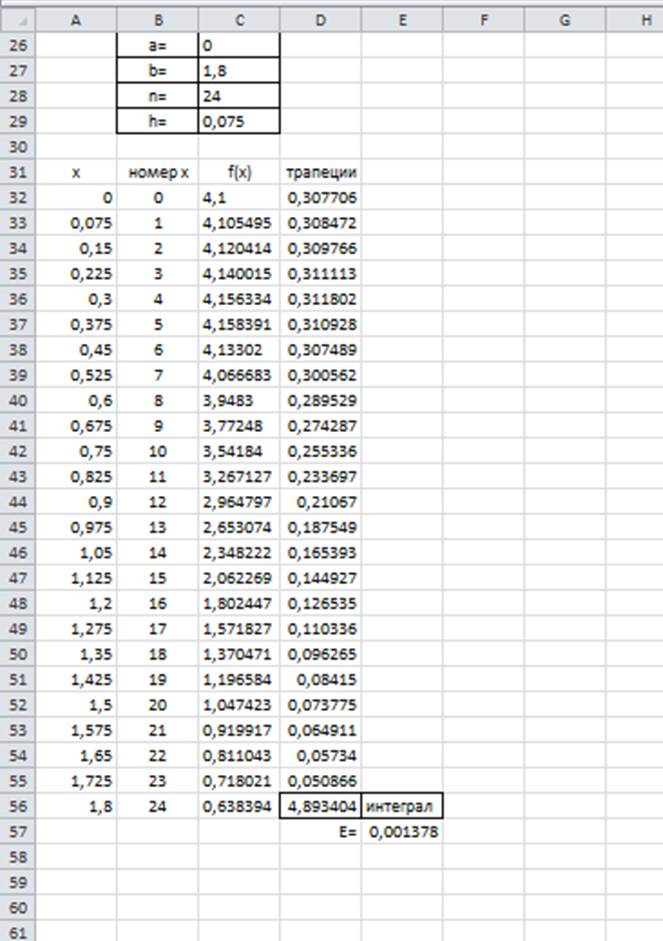Click cell with value 1,047423
663x941 pixels.
point(239,705)
